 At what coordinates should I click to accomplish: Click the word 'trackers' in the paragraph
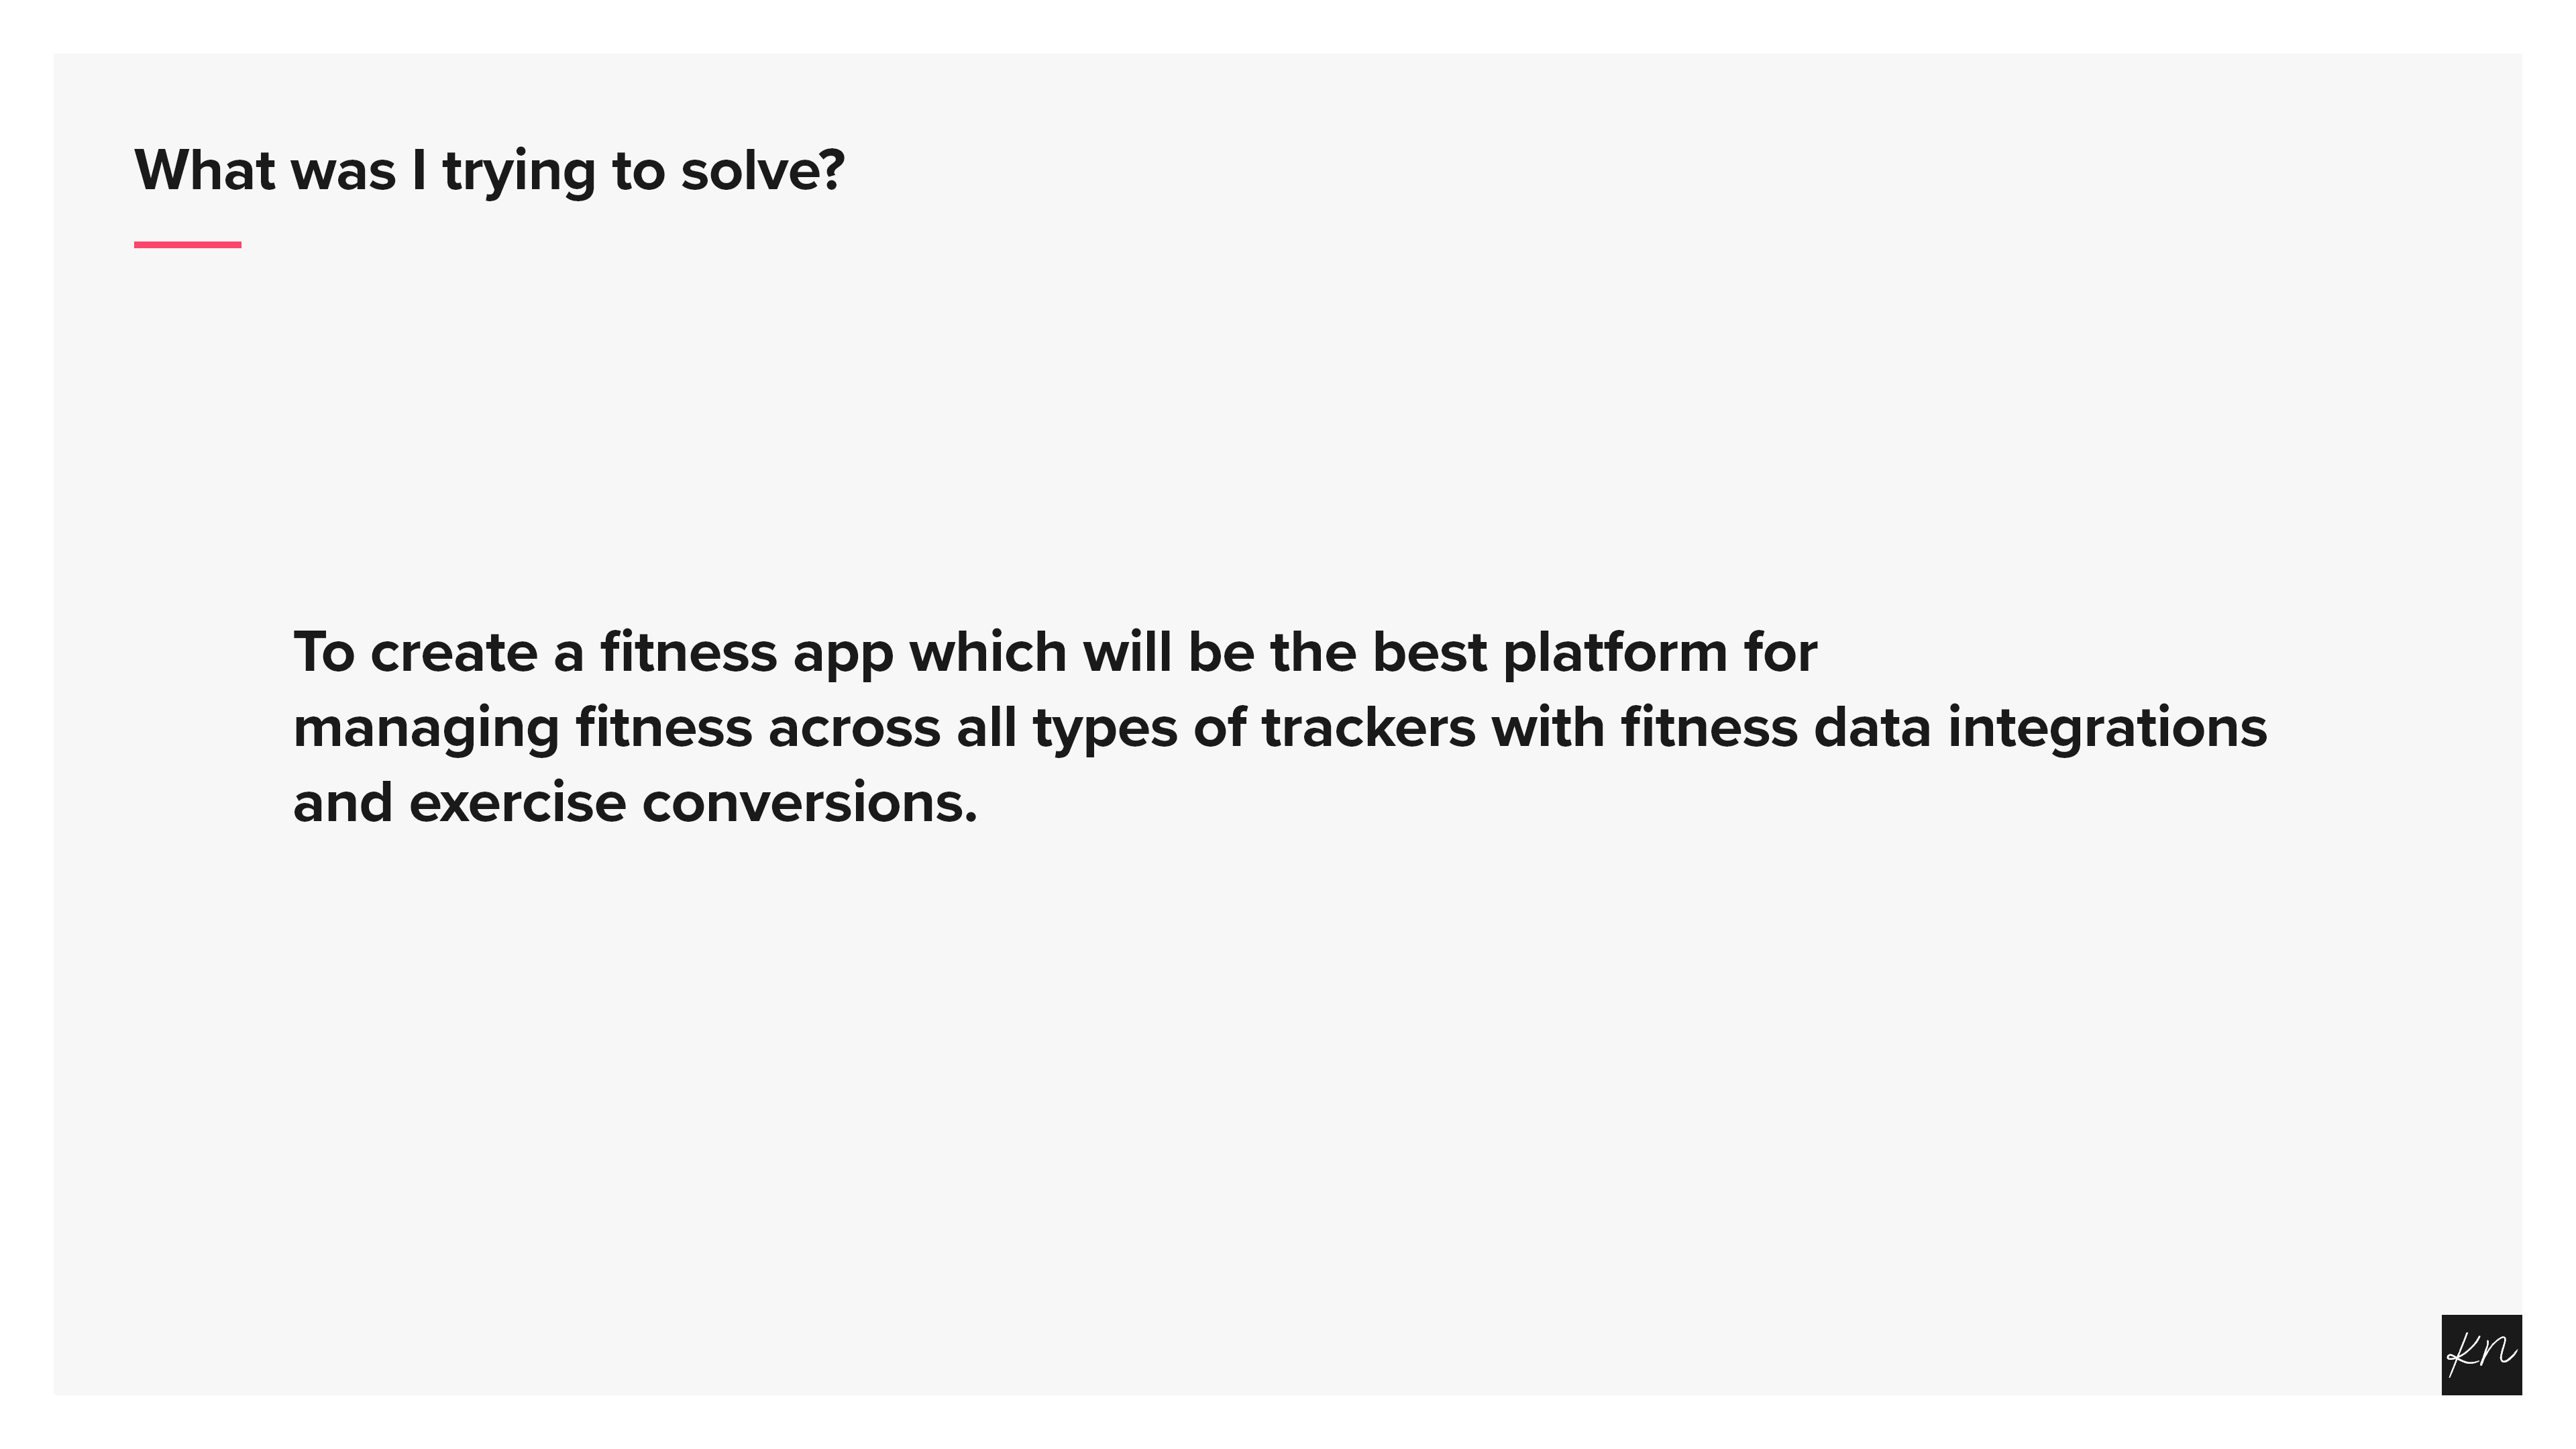pos(1367,728)
